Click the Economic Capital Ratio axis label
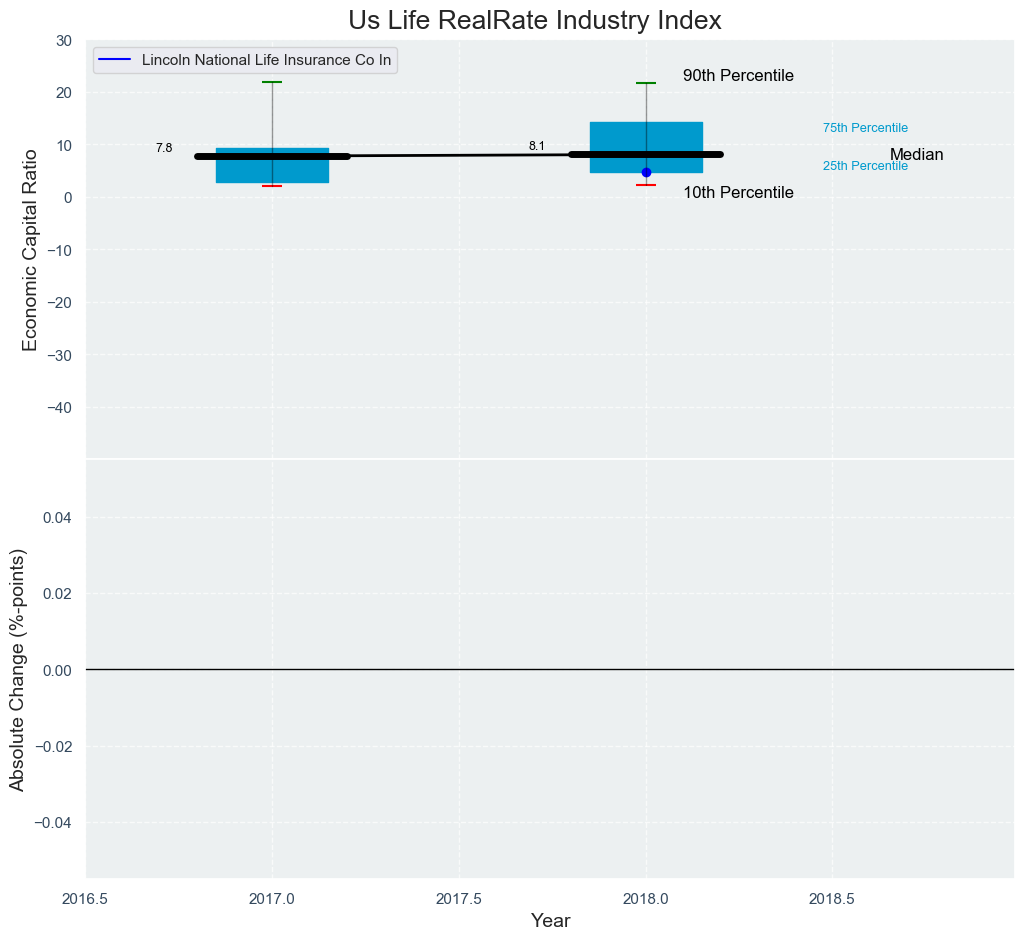The image size is (1025, 940). [30, 249]
